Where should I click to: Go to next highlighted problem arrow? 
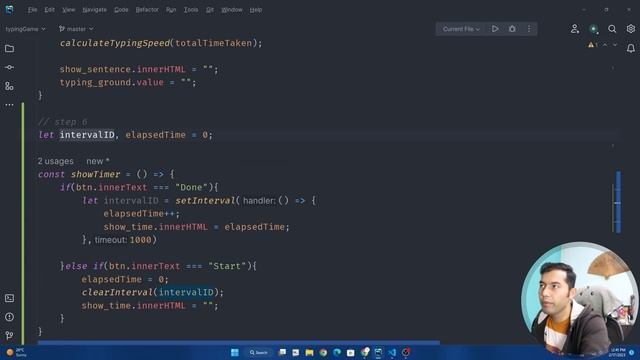(x=615, y=45)
